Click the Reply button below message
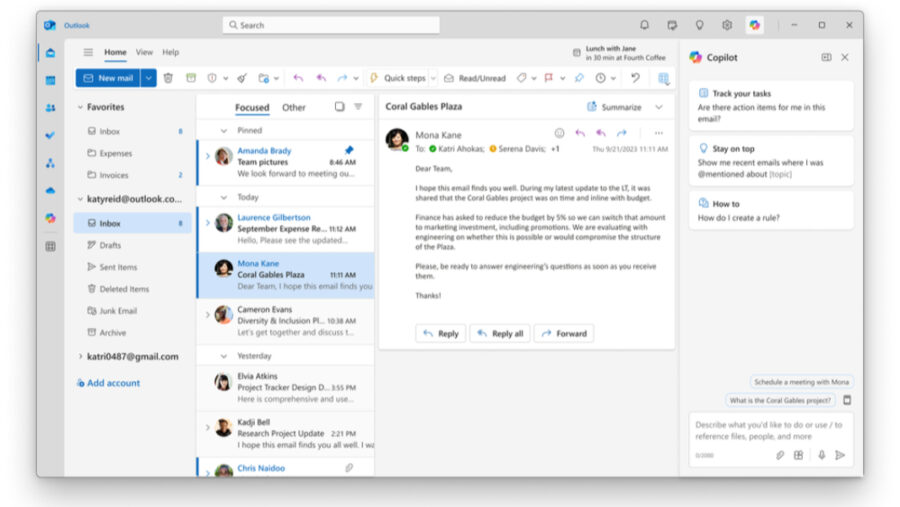Screen dimensions: 900x507 [440, 334]
